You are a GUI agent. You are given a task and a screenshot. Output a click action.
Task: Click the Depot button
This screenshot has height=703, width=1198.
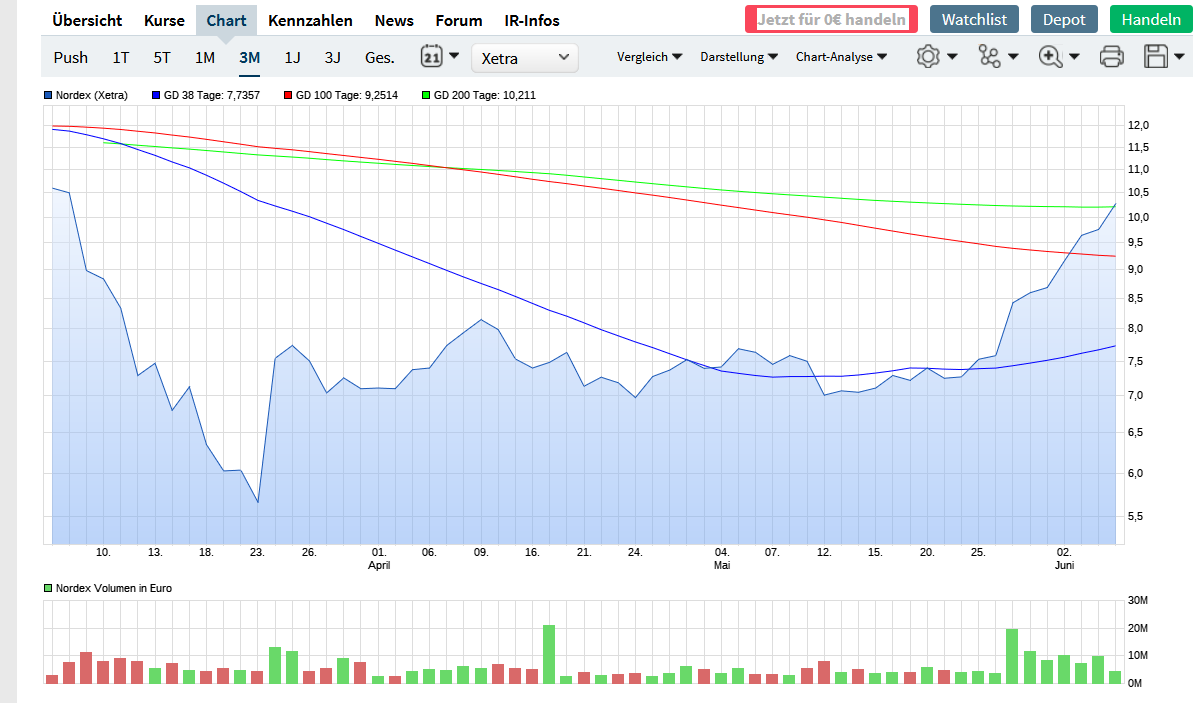pos(1064,19)
